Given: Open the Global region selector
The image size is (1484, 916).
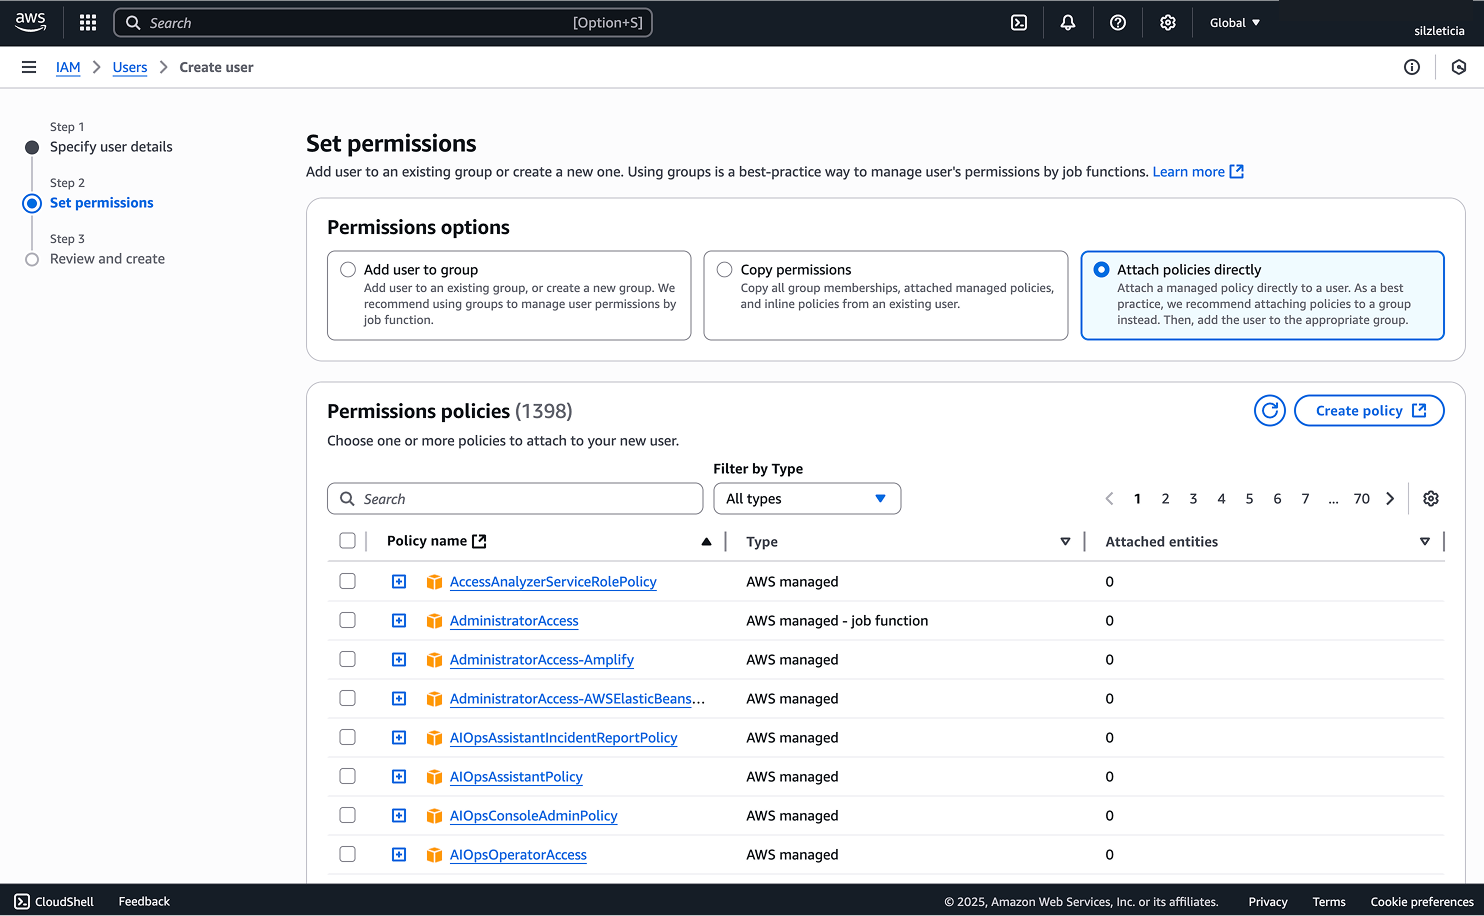Looking at the screenshot, I should click(1234, 22).
